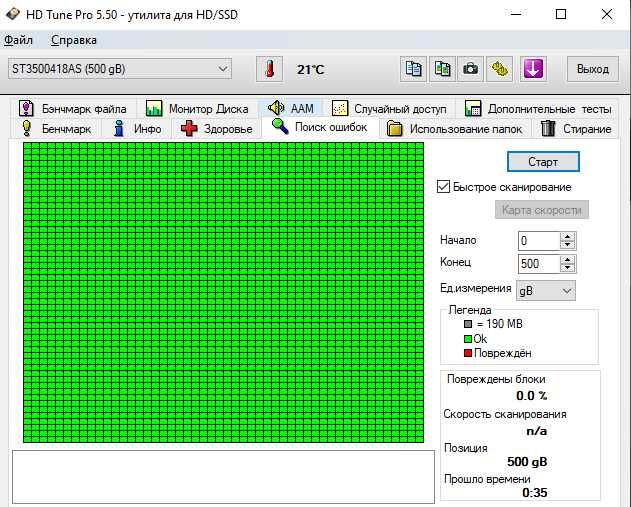631x507 pixels.
Task: Close the HD Tune Pro window
Action: (x=607, y=14)
